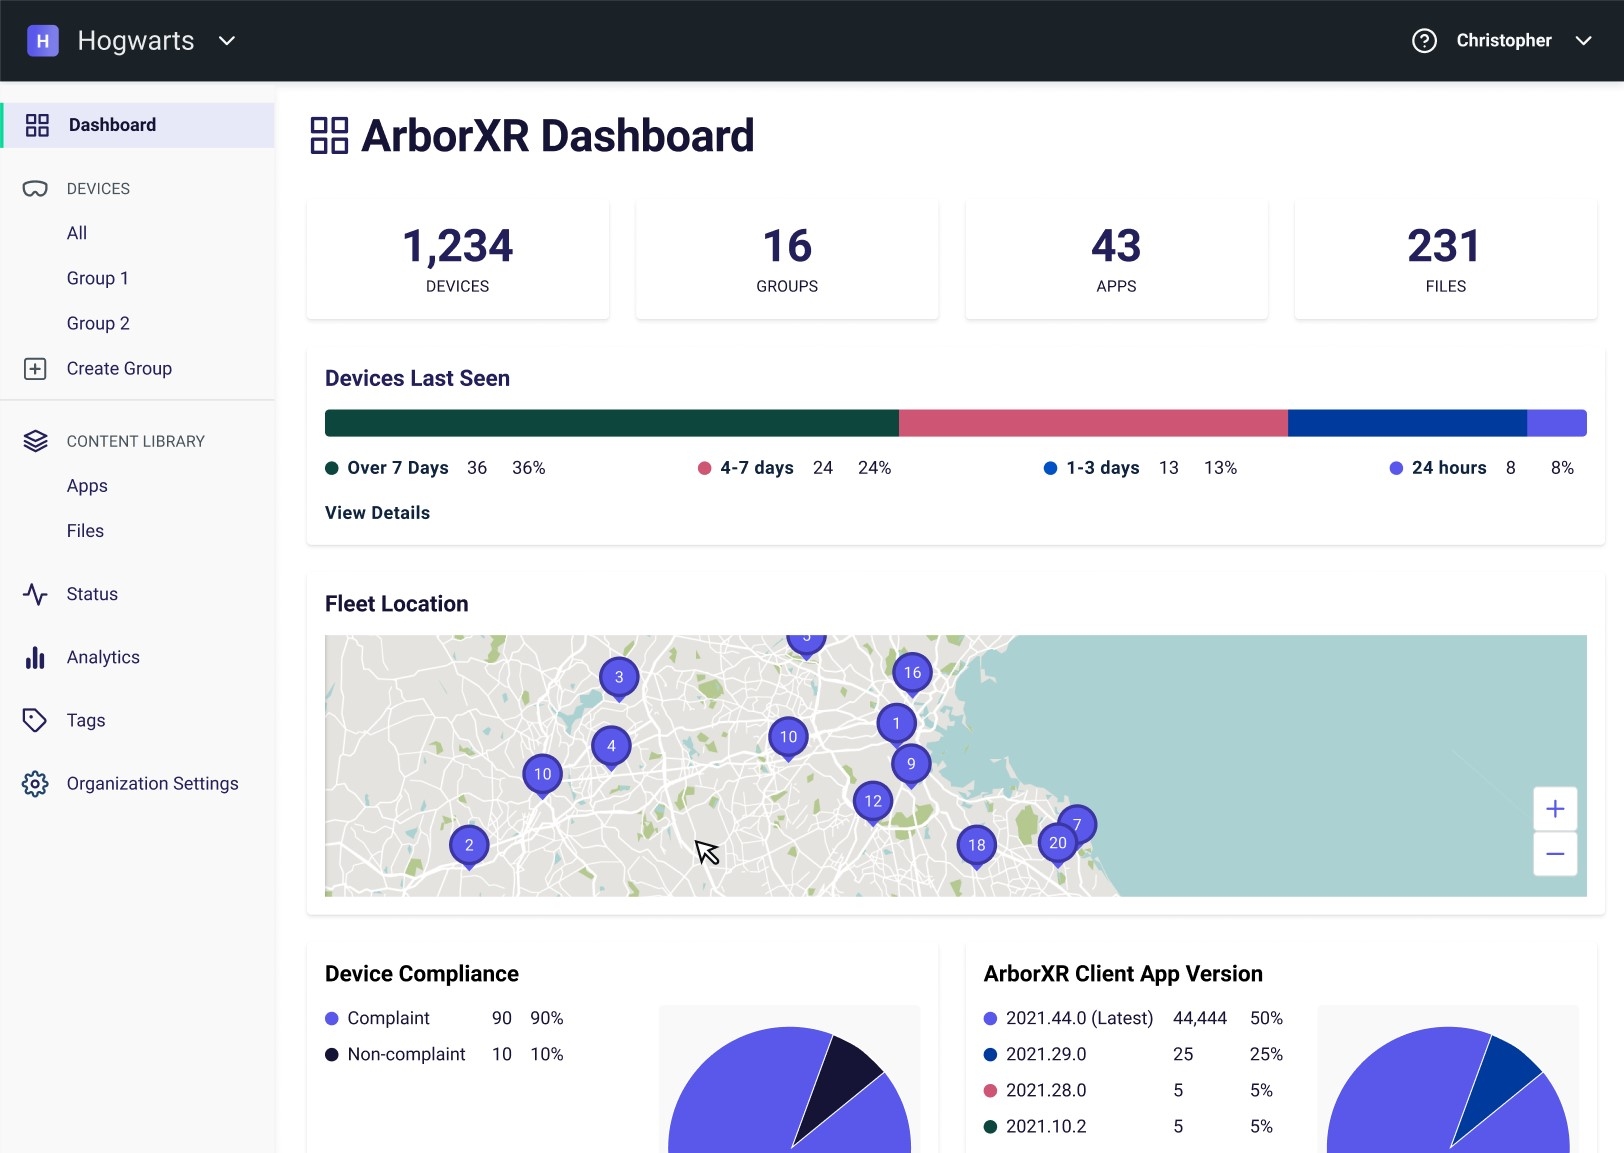Click map cluster marker 20

pyautogui.click(x=1057, y=844)
